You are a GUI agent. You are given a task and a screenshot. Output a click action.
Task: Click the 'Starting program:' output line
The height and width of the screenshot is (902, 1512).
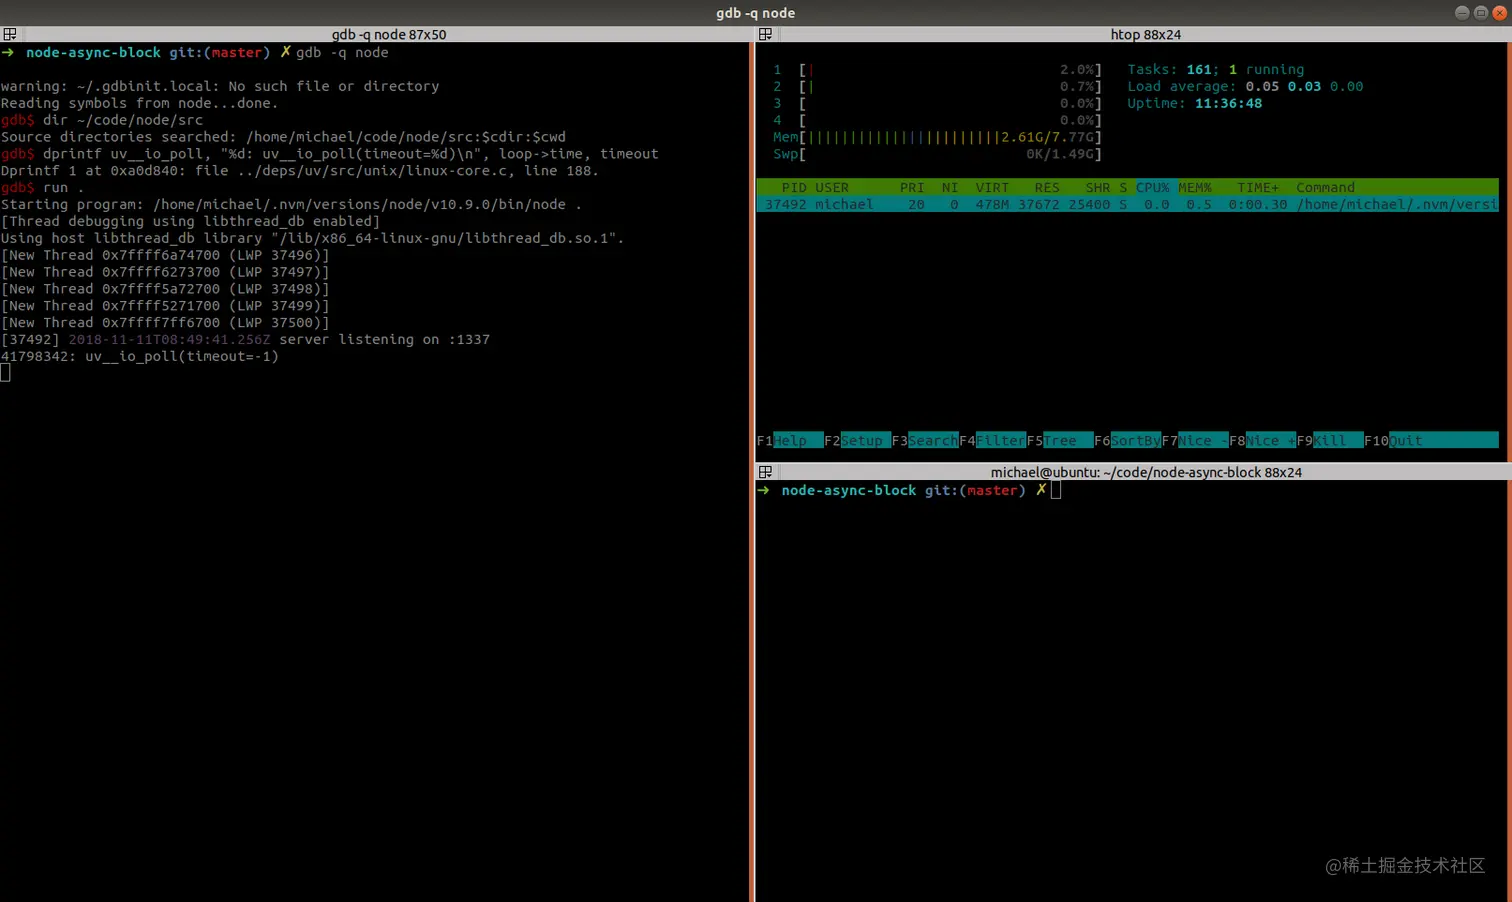[292, 205]
